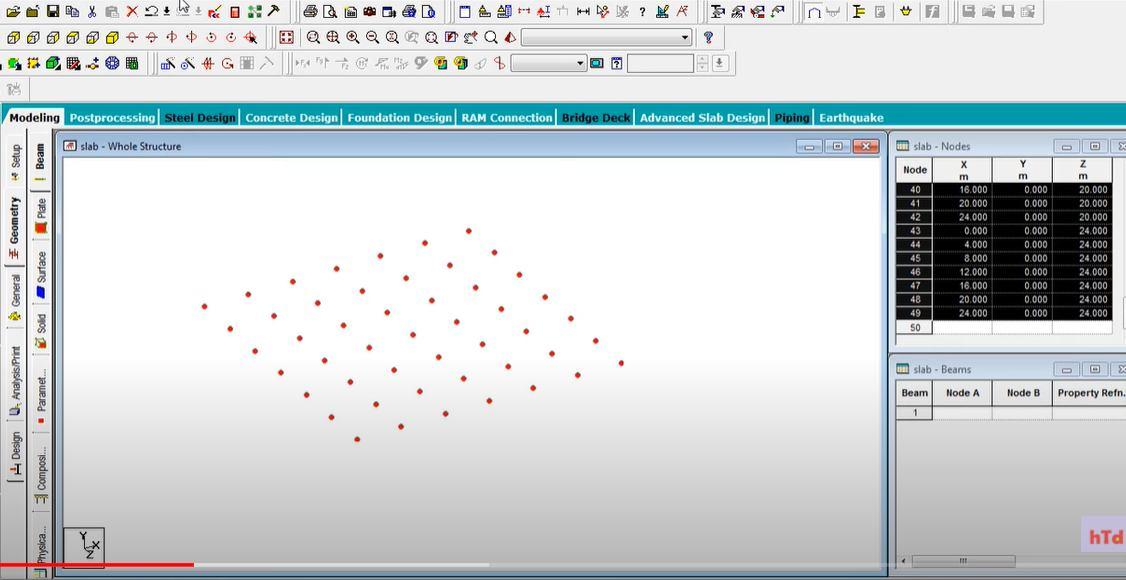The width and height of the screenshot is (1126, 580).
Task: Open the Foundation Design tab
Action: coord(399,118)
